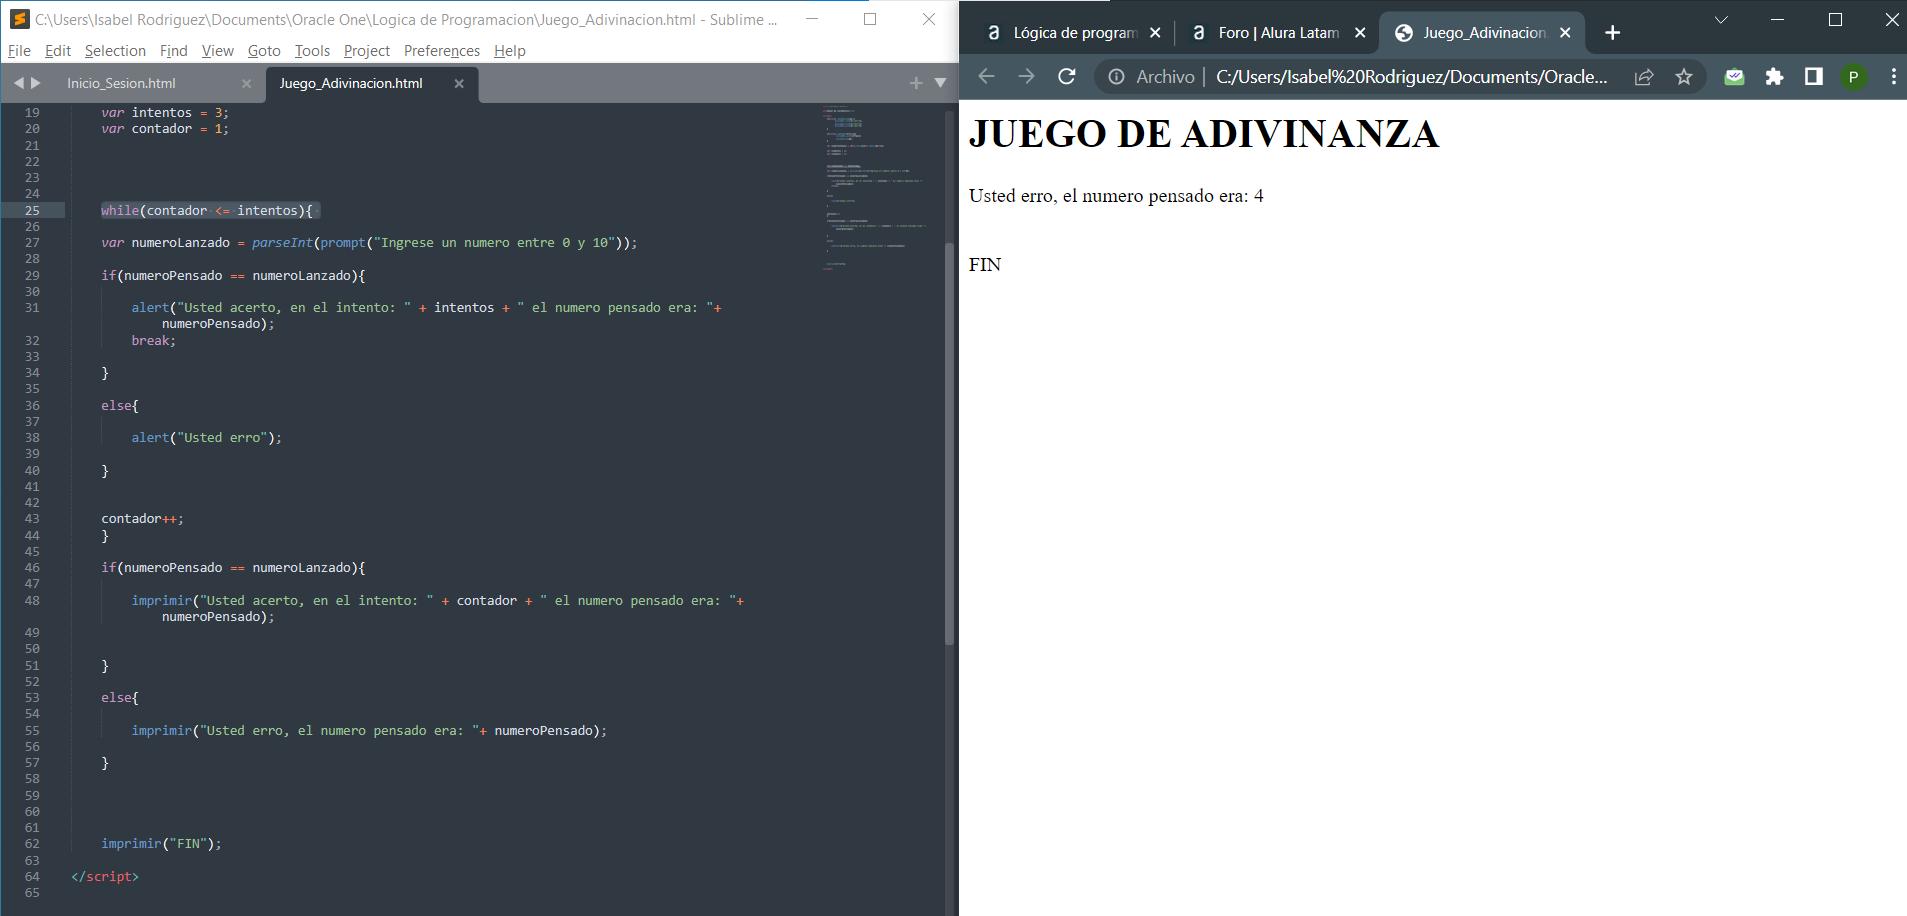Open the Chrome three-dot menu
Image resolution: width=1907 pixels, height=916 pixels.
1893,77
